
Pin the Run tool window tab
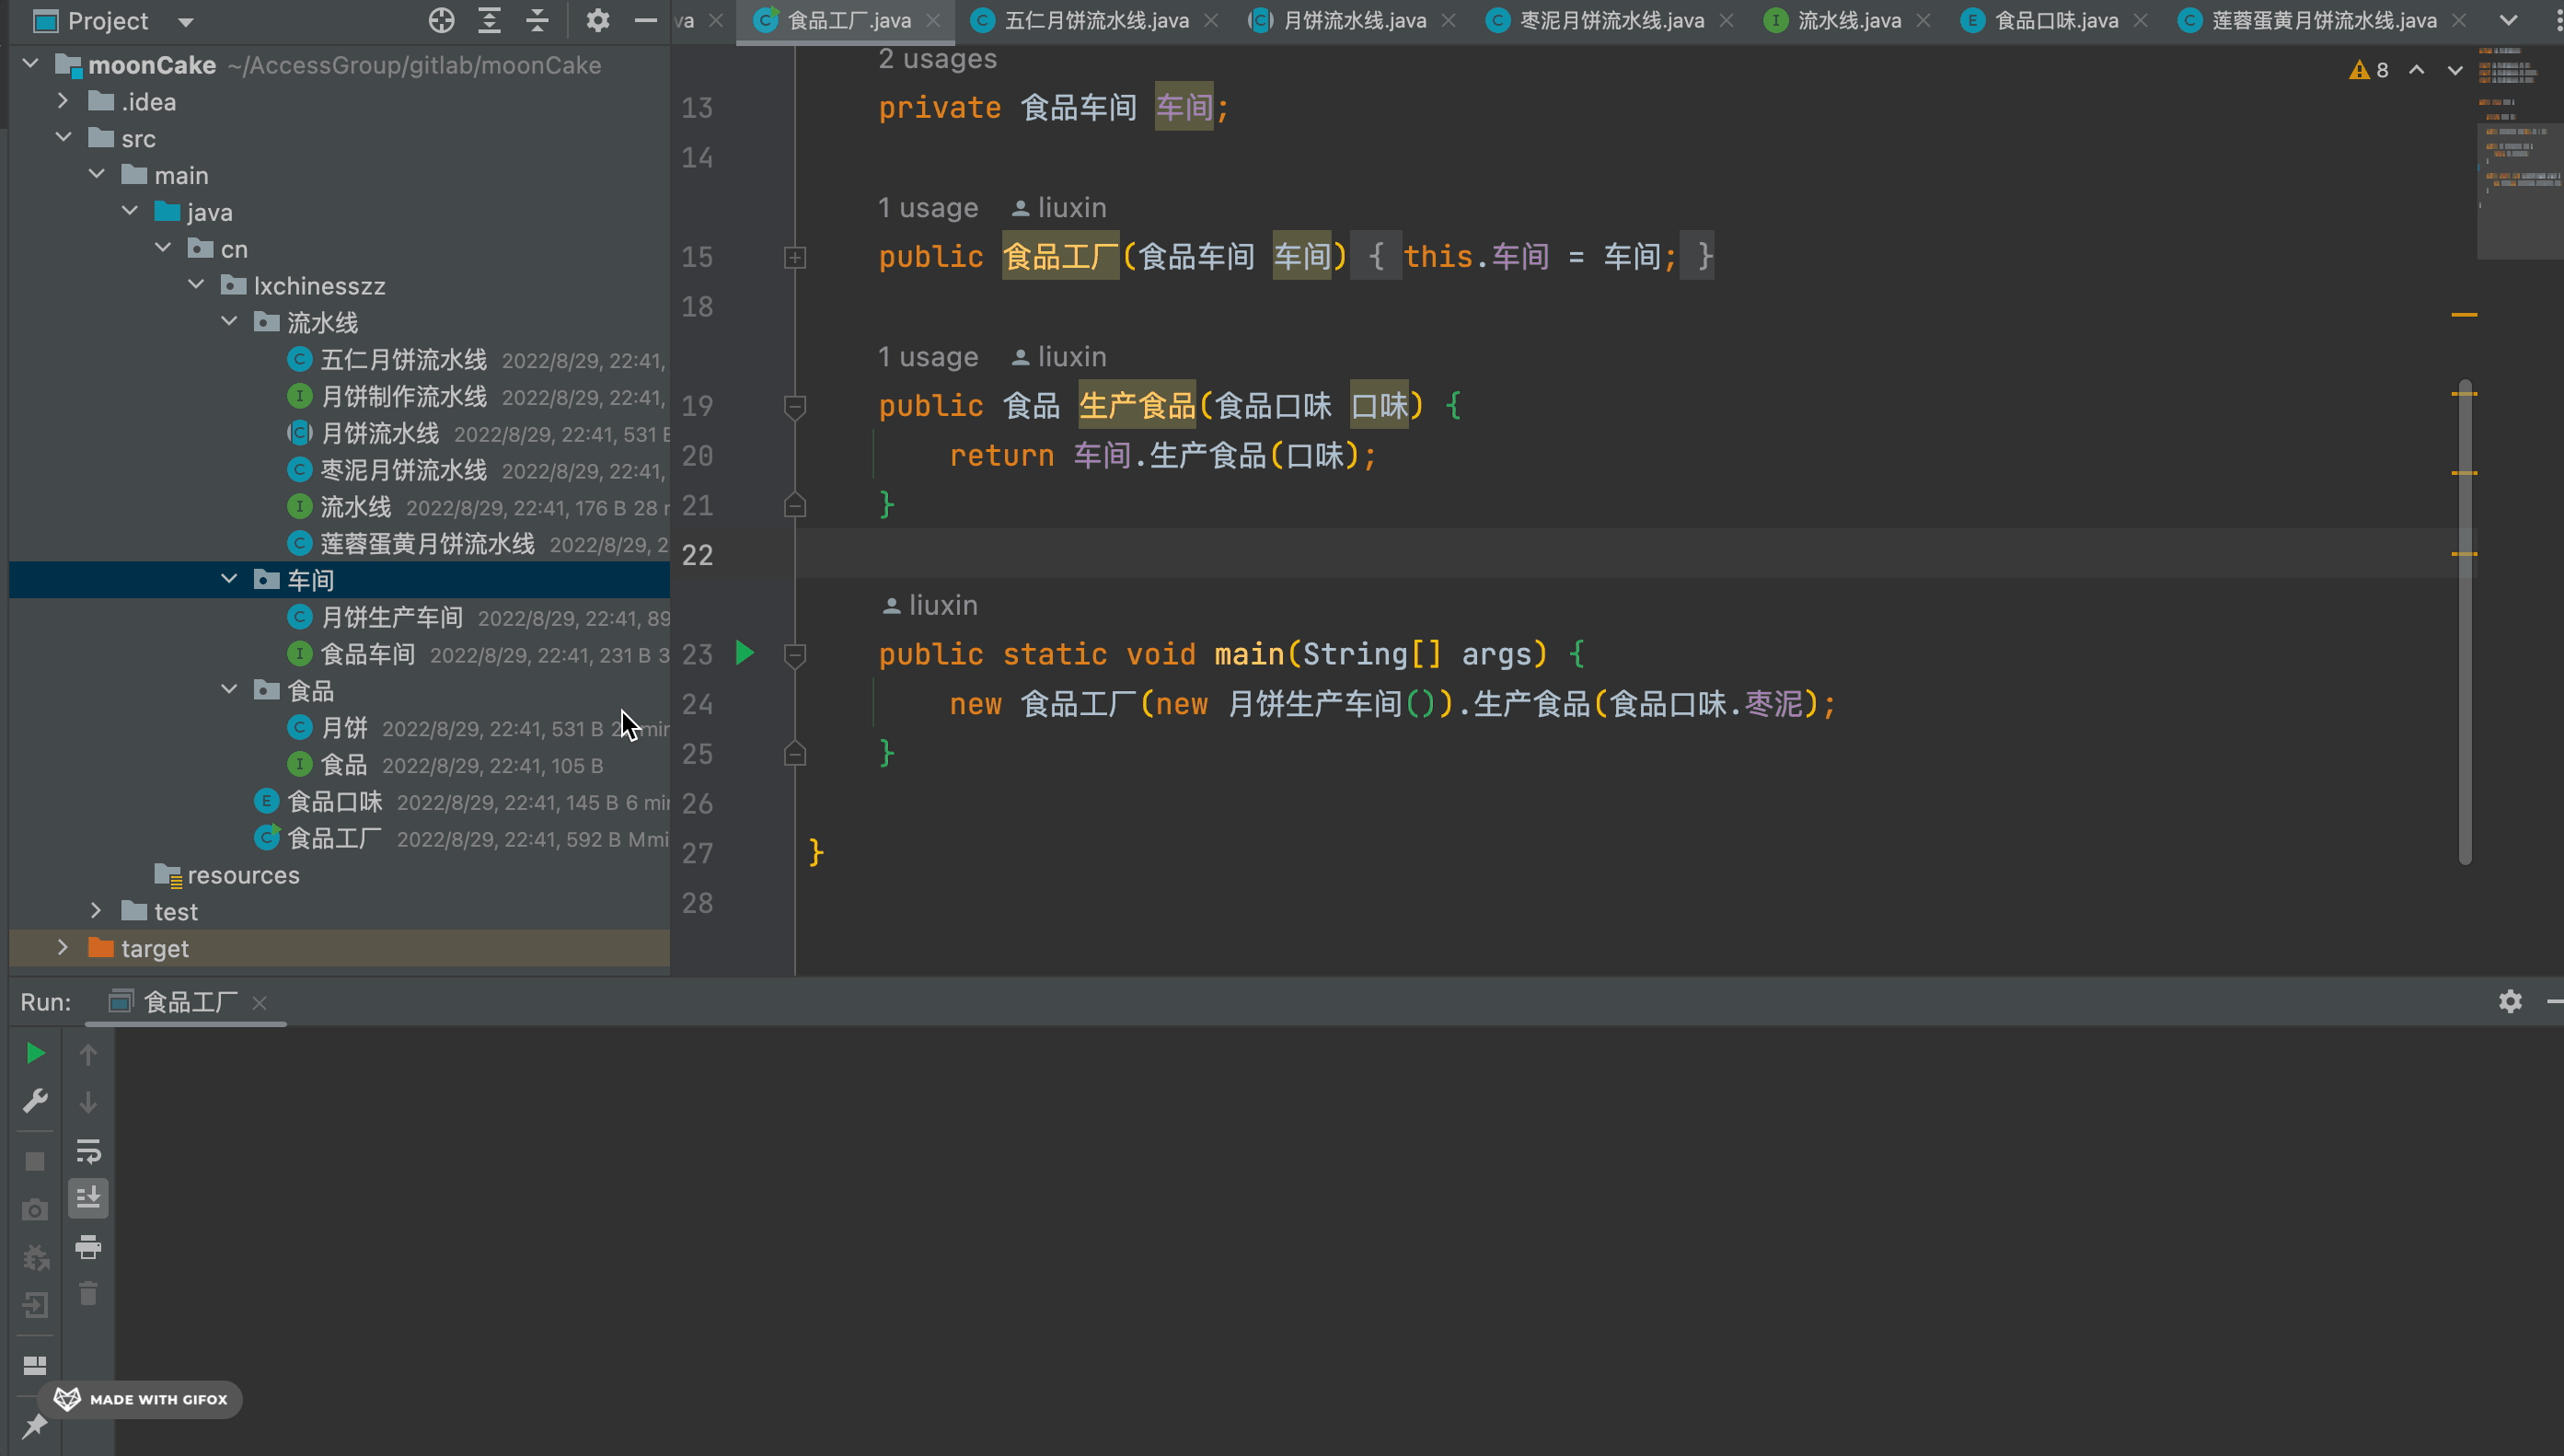pyautogui.click(x=35, y=1424)
